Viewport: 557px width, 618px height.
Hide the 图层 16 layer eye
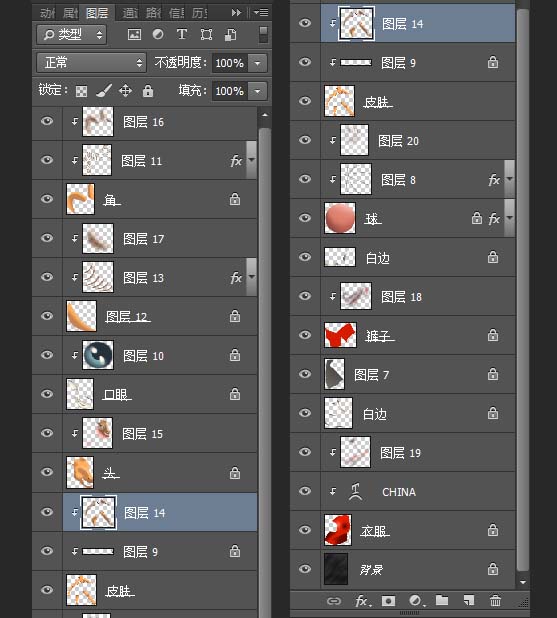coord(47,121)
